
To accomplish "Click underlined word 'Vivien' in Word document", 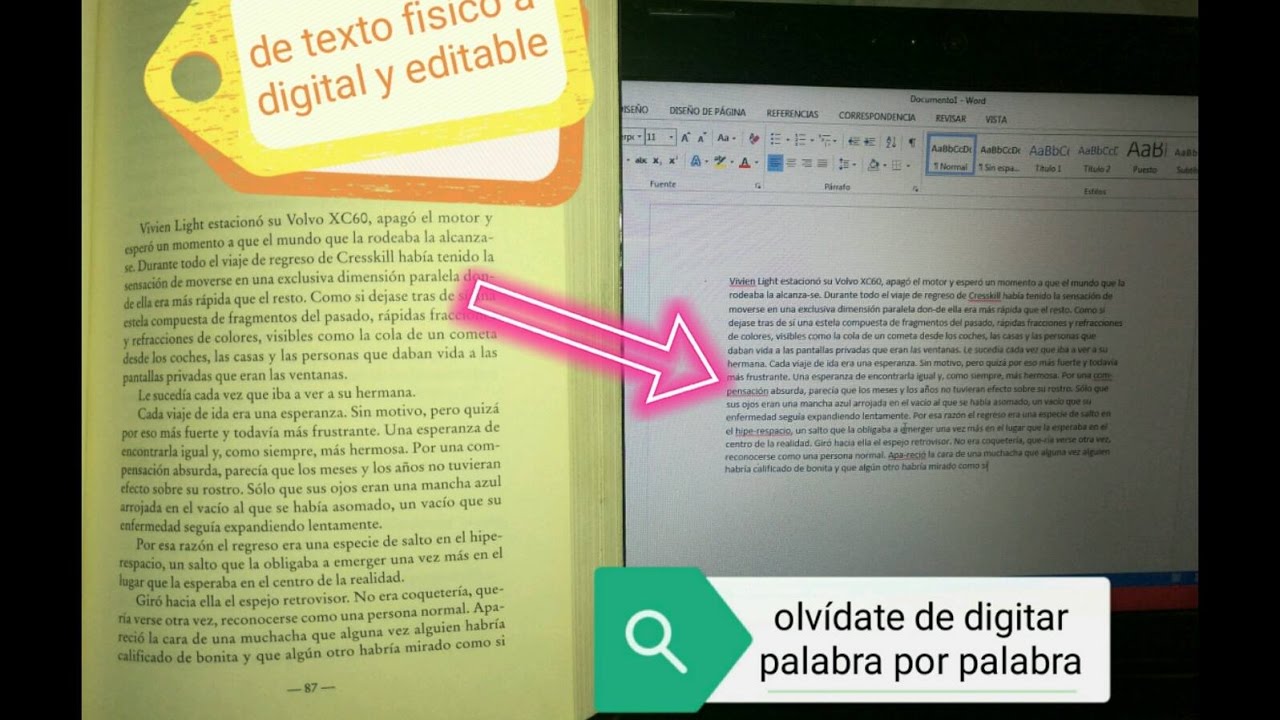I will (742, 282).
